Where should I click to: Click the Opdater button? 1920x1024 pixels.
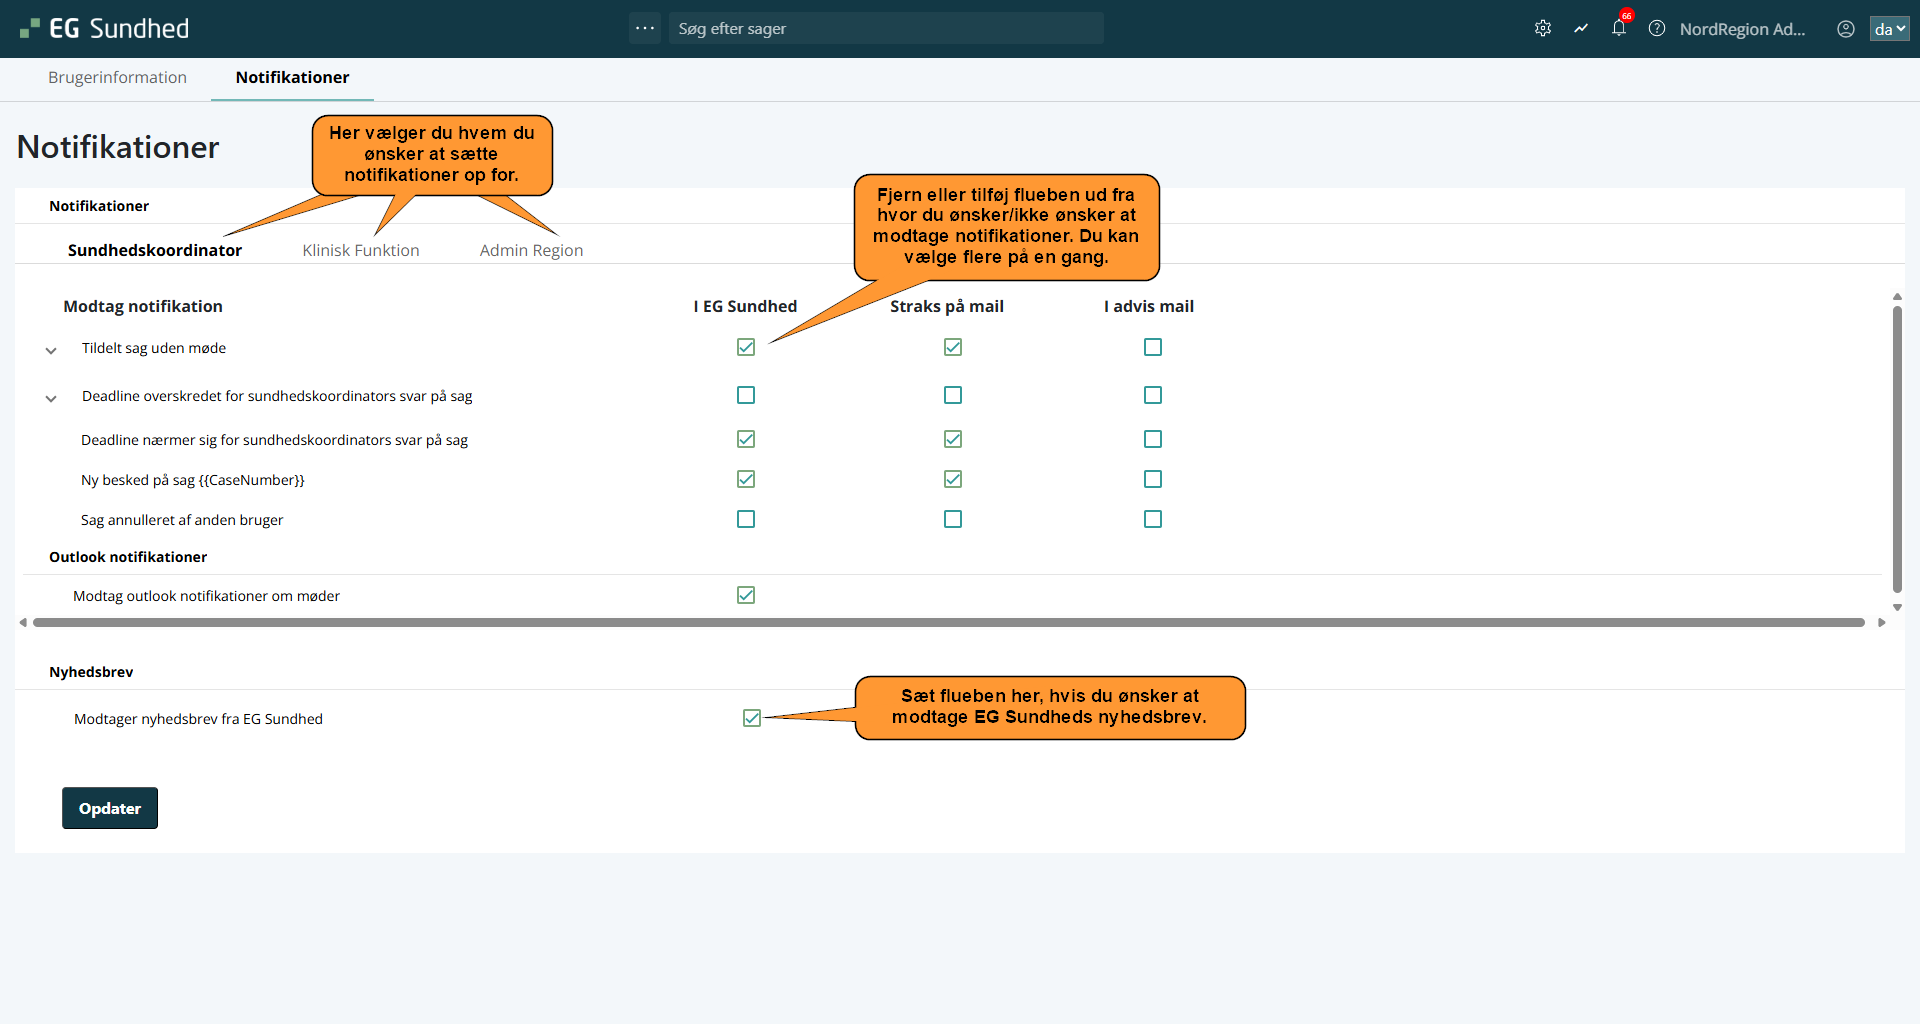click(x=110, y=808)
